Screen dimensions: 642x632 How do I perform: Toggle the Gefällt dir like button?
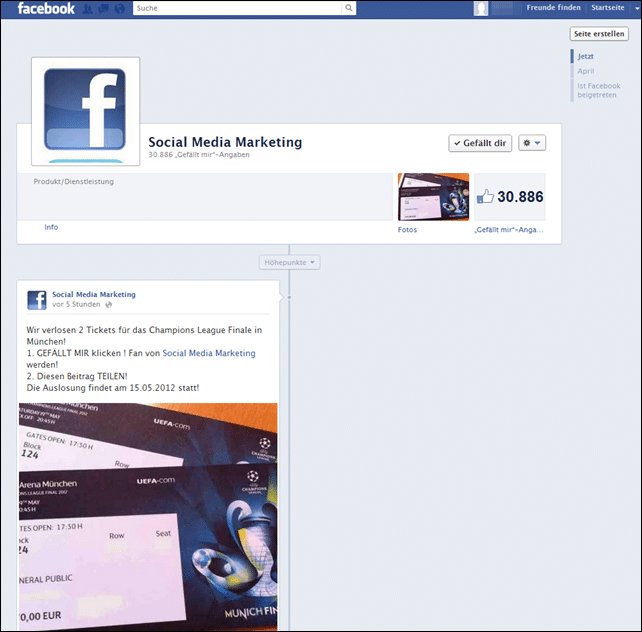tap(480, 143)
